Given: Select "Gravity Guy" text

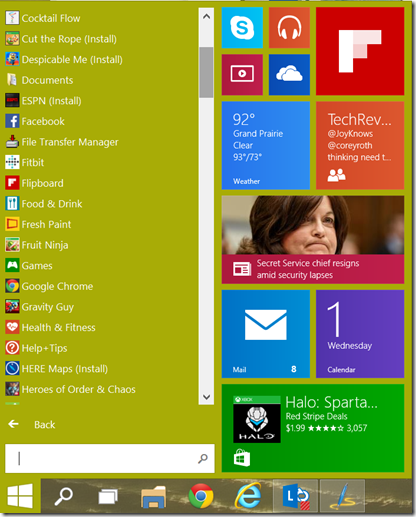Looking at the screenshot, I should click(x=48, y=307).
